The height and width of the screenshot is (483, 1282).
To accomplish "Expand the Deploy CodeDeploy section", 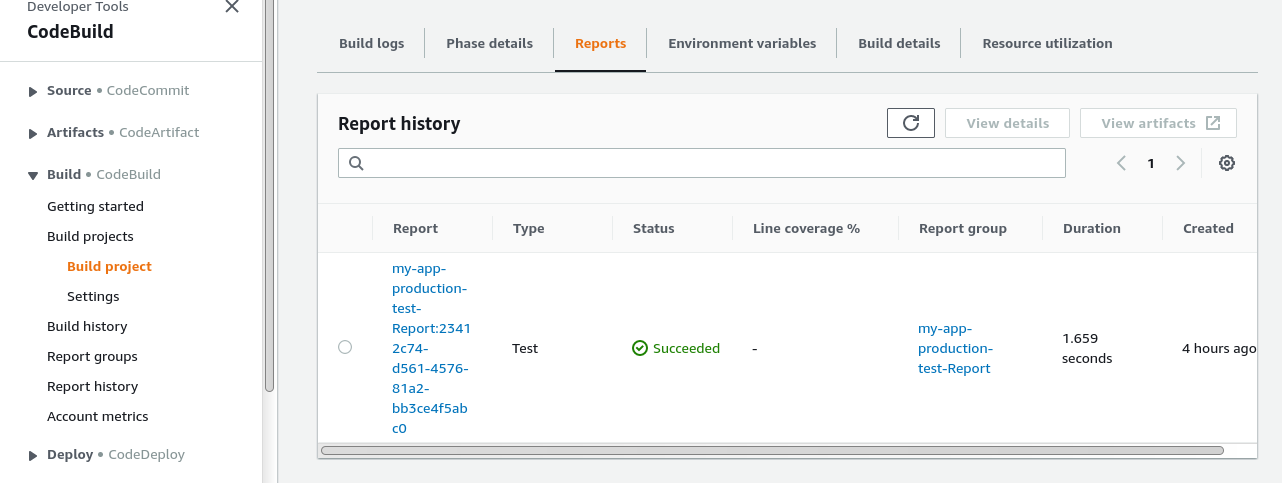I will 34,455.
